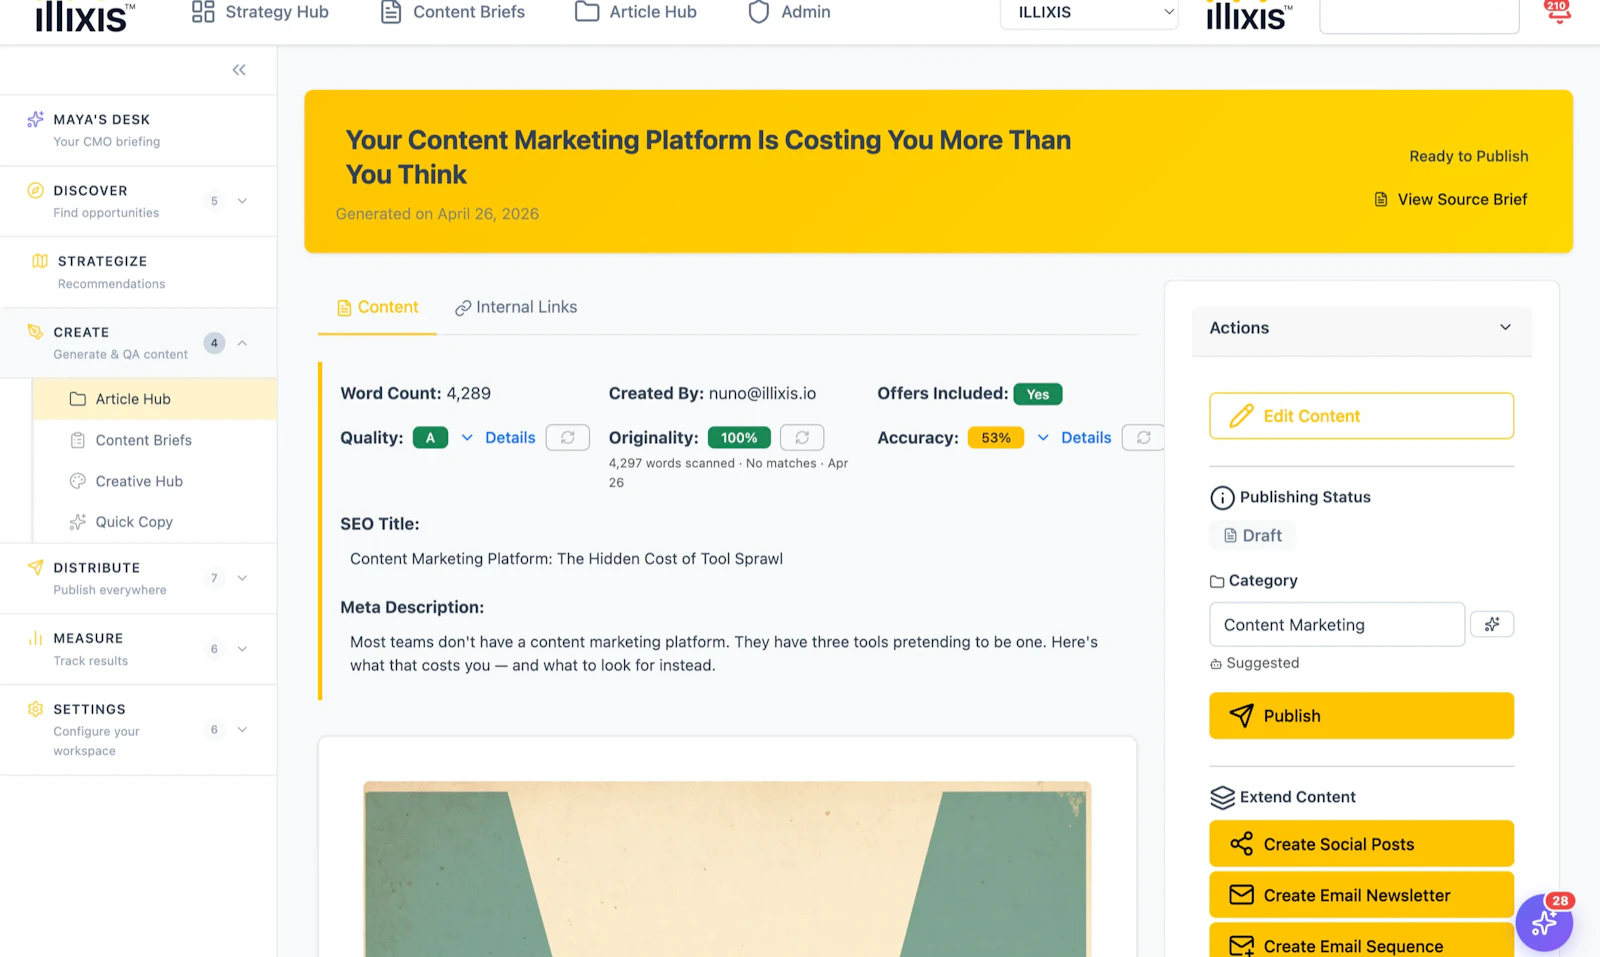Expand the Settings section

click(242, 730)
